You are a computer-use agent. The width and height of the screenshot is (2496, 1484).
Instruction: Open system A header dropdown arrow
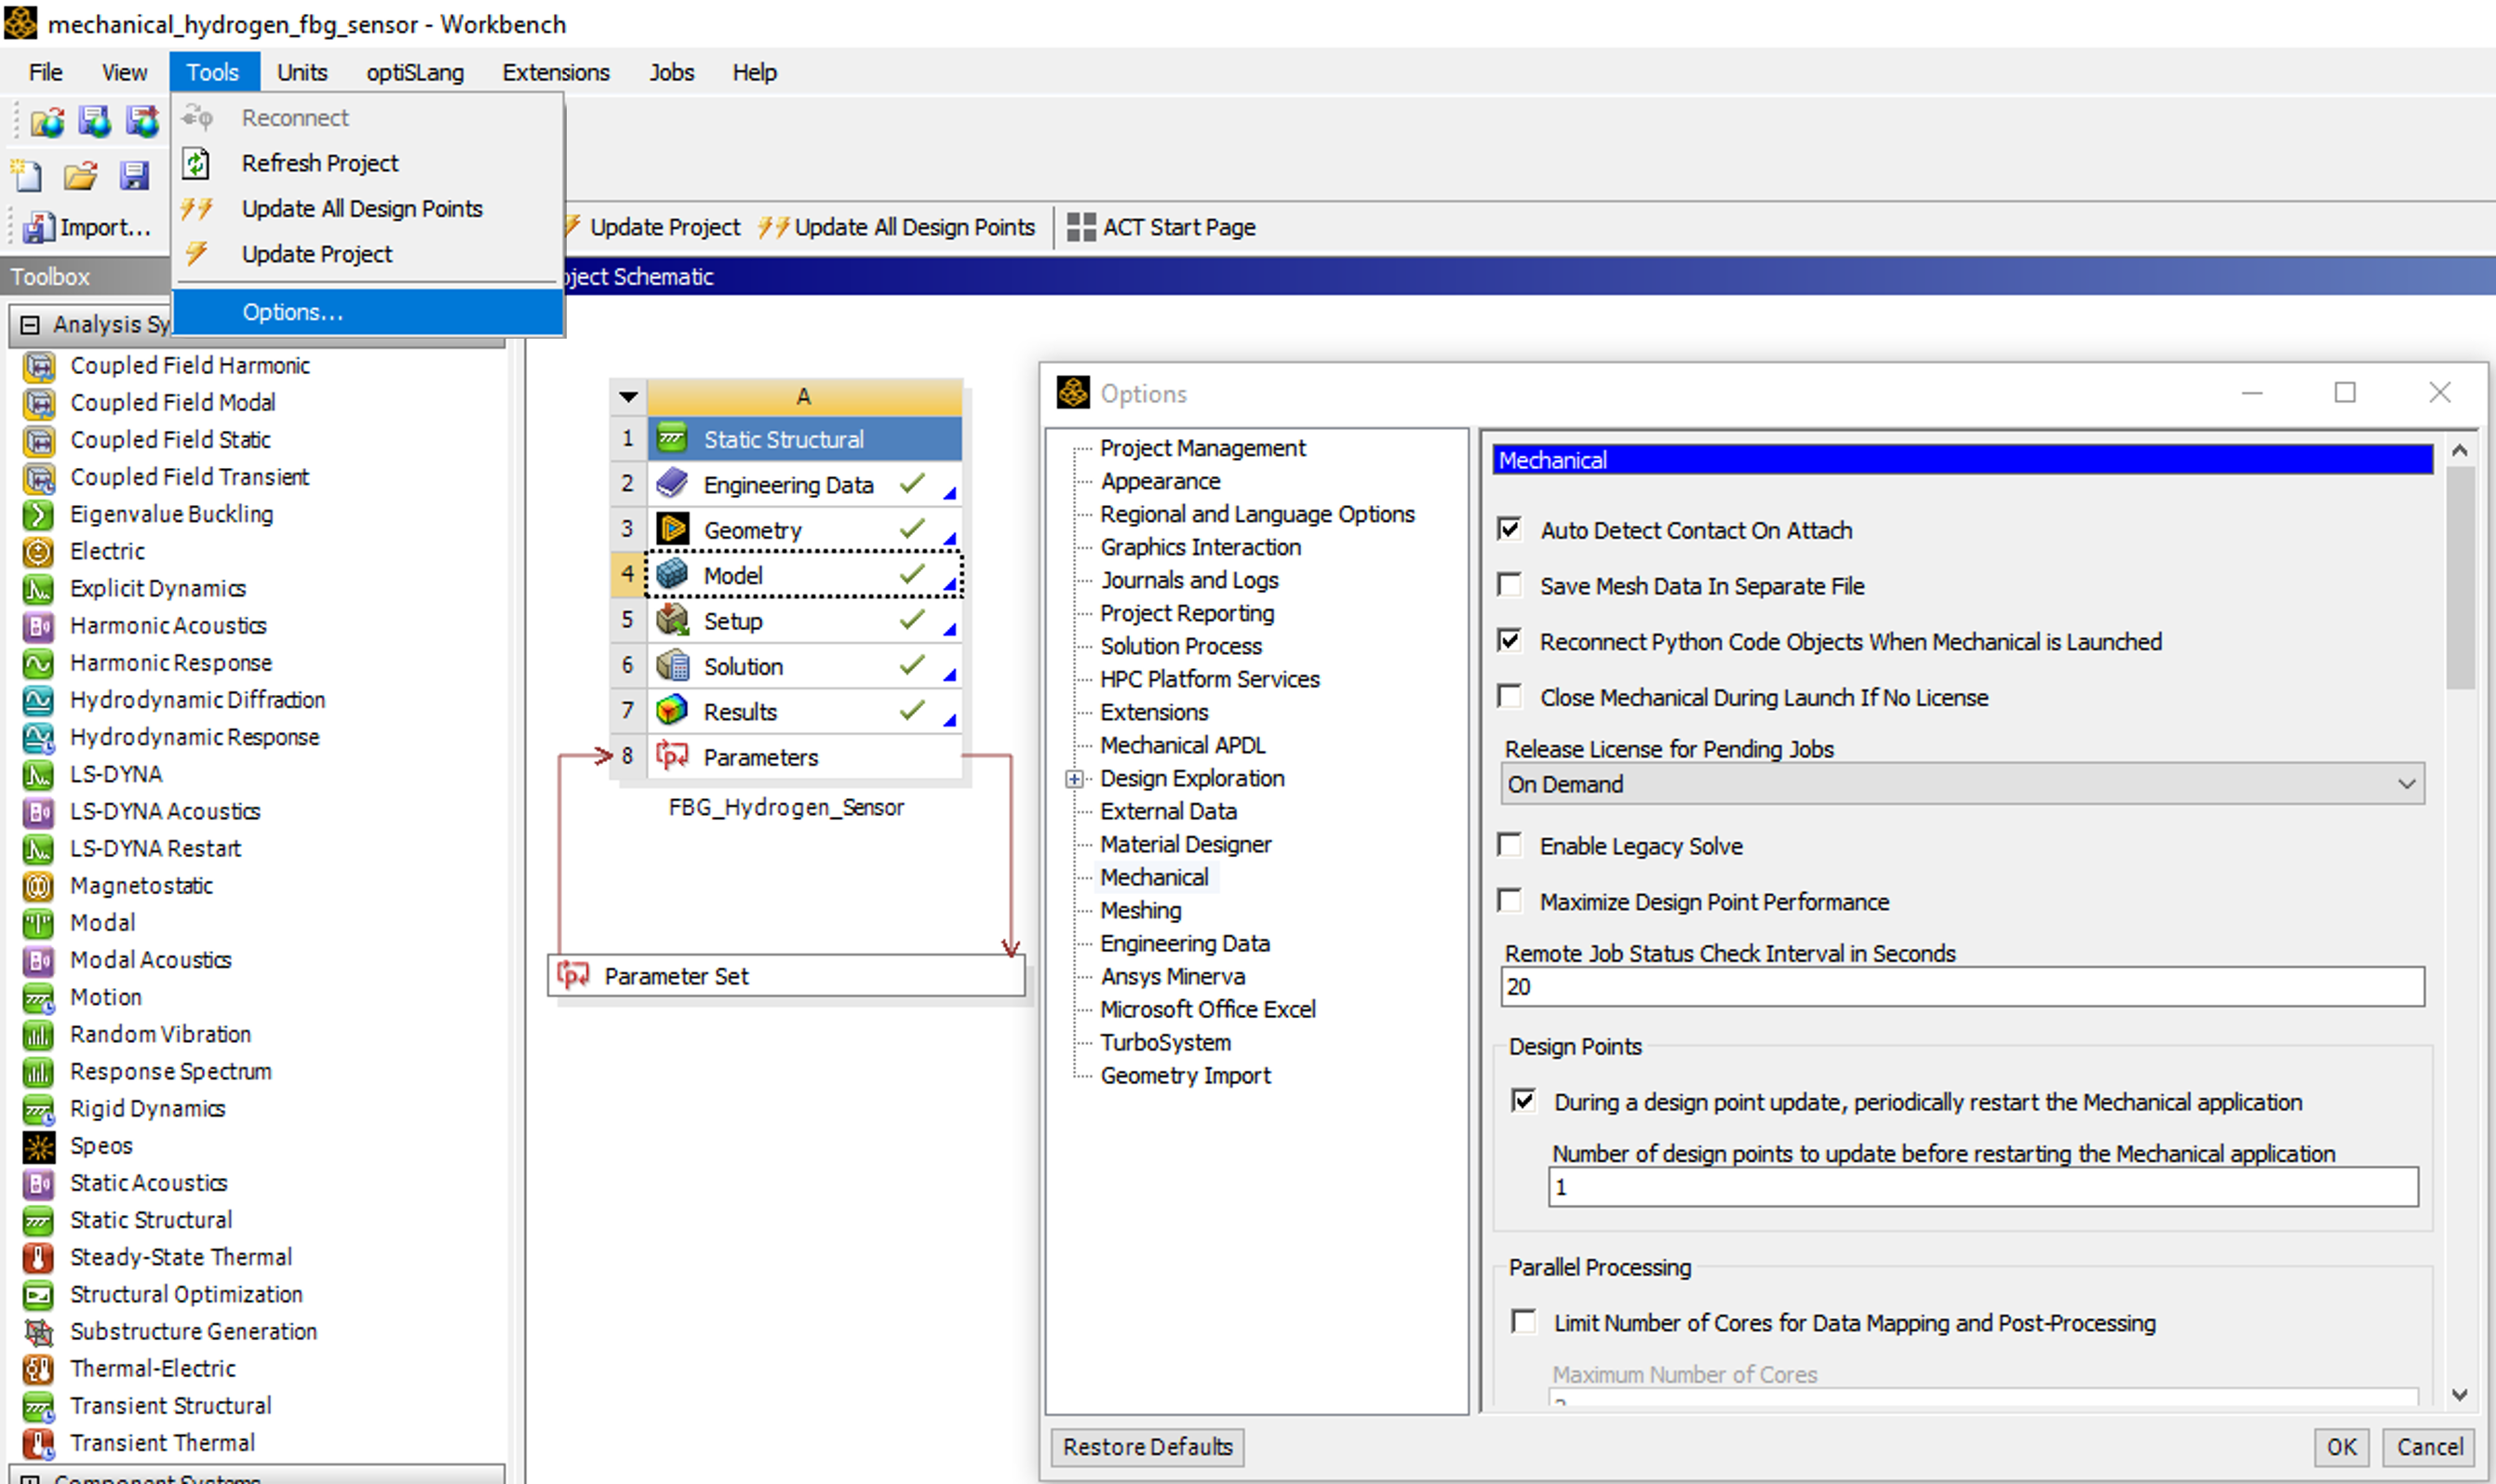point(628,397)
